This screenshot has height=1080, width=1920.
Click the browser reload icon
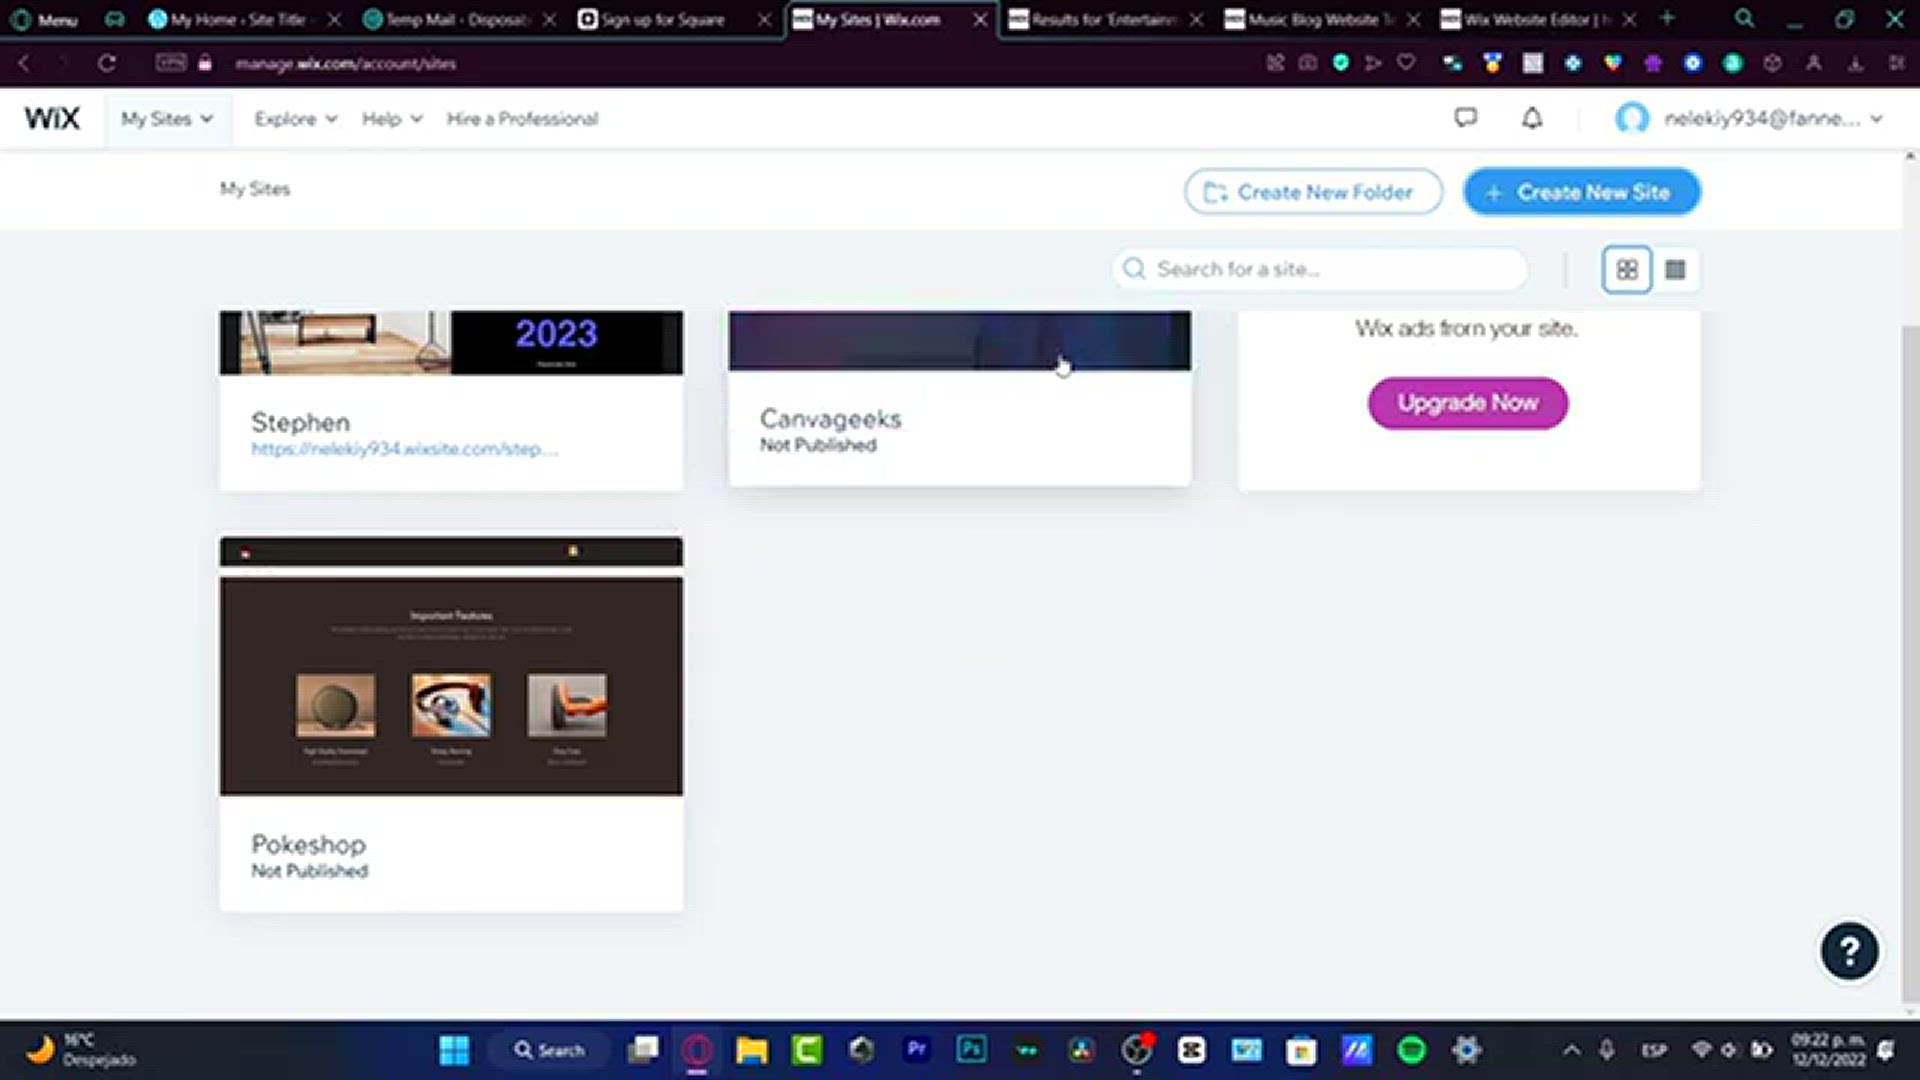tap(106, 63)
